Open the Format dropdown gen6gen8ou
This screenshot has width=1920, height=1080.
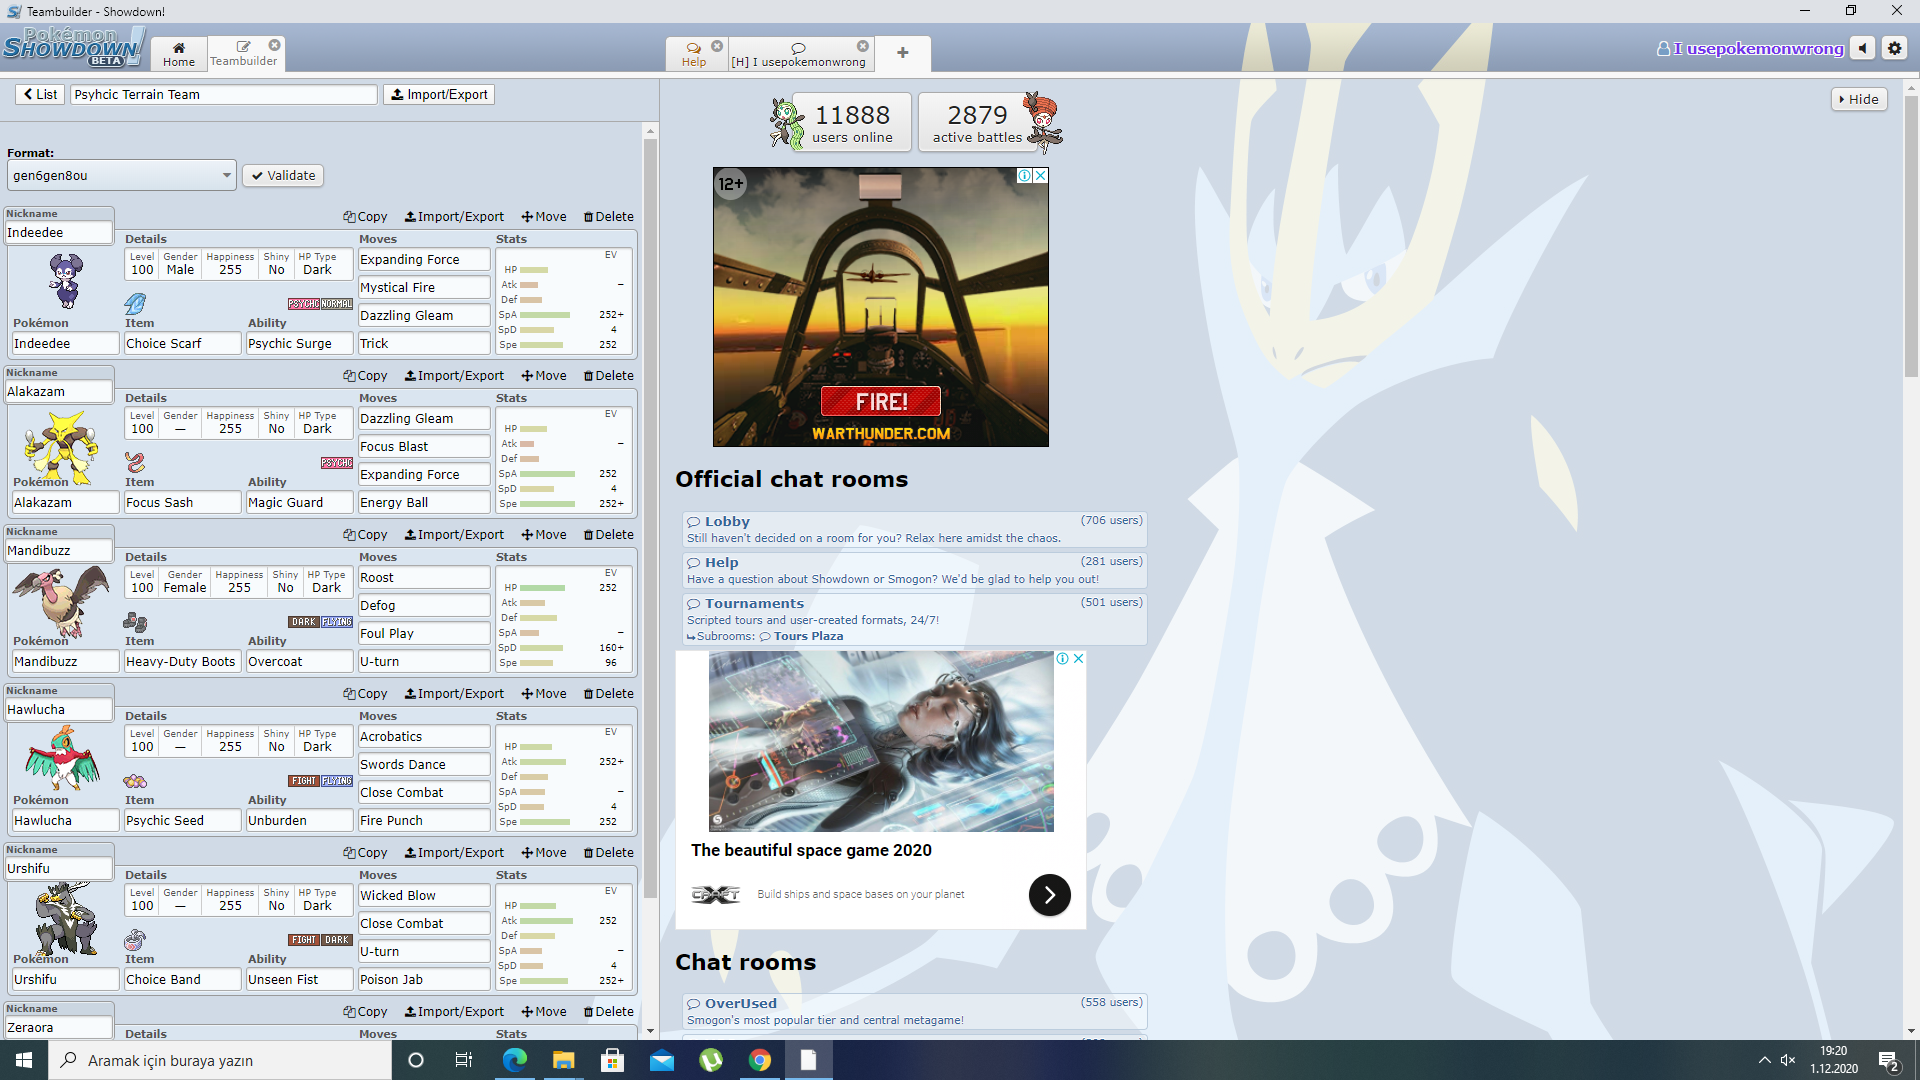pyautogui.click(x=122, y=175)
